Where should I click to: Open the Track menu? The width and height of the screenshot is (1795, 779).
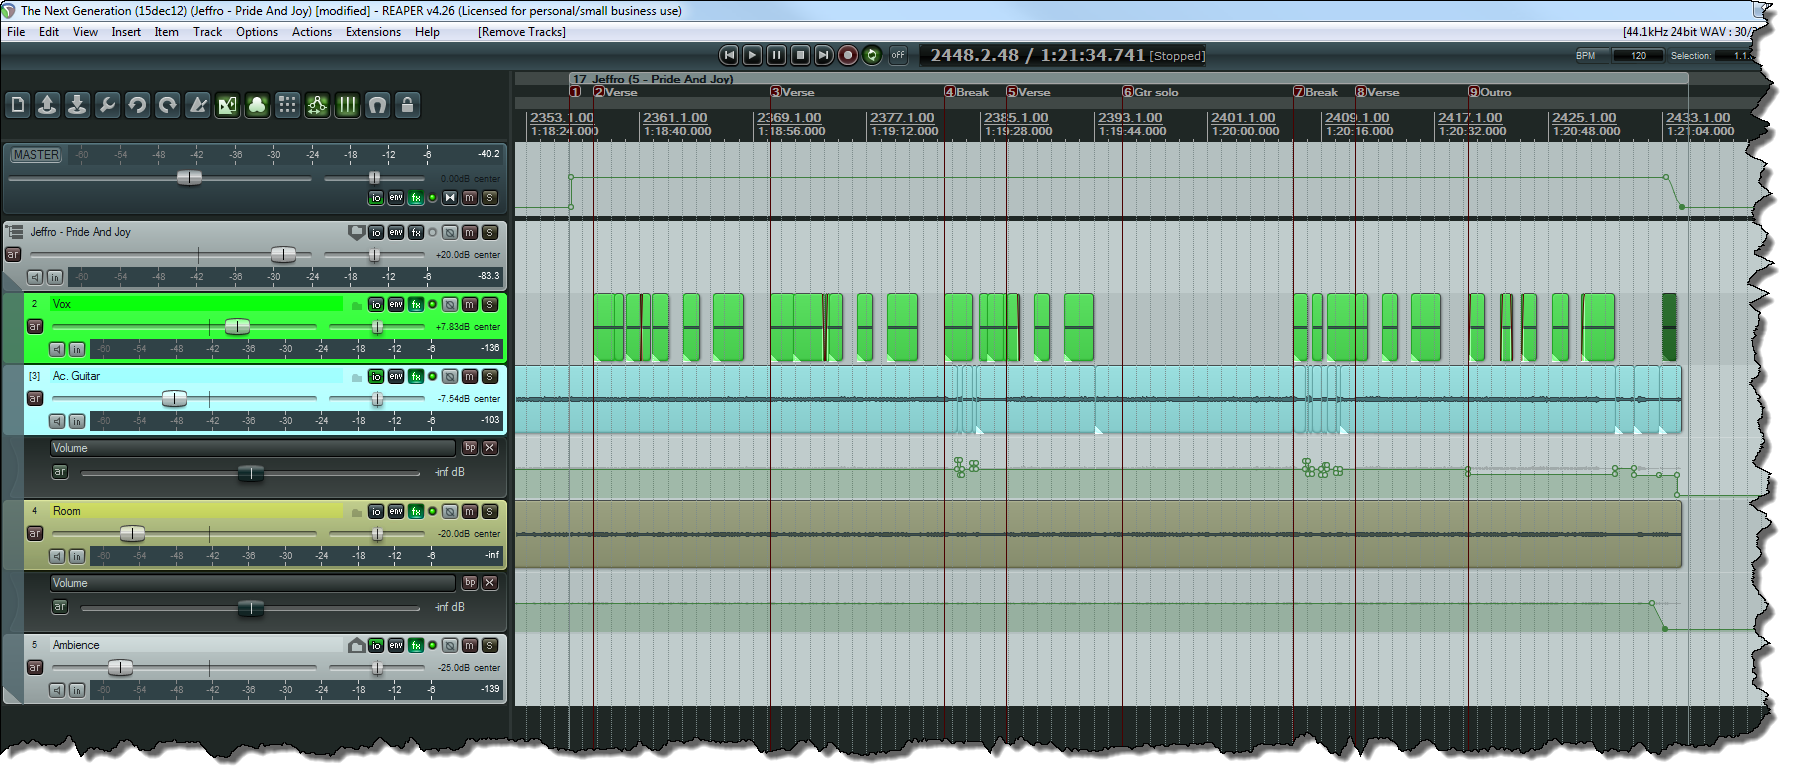(208, 32)
